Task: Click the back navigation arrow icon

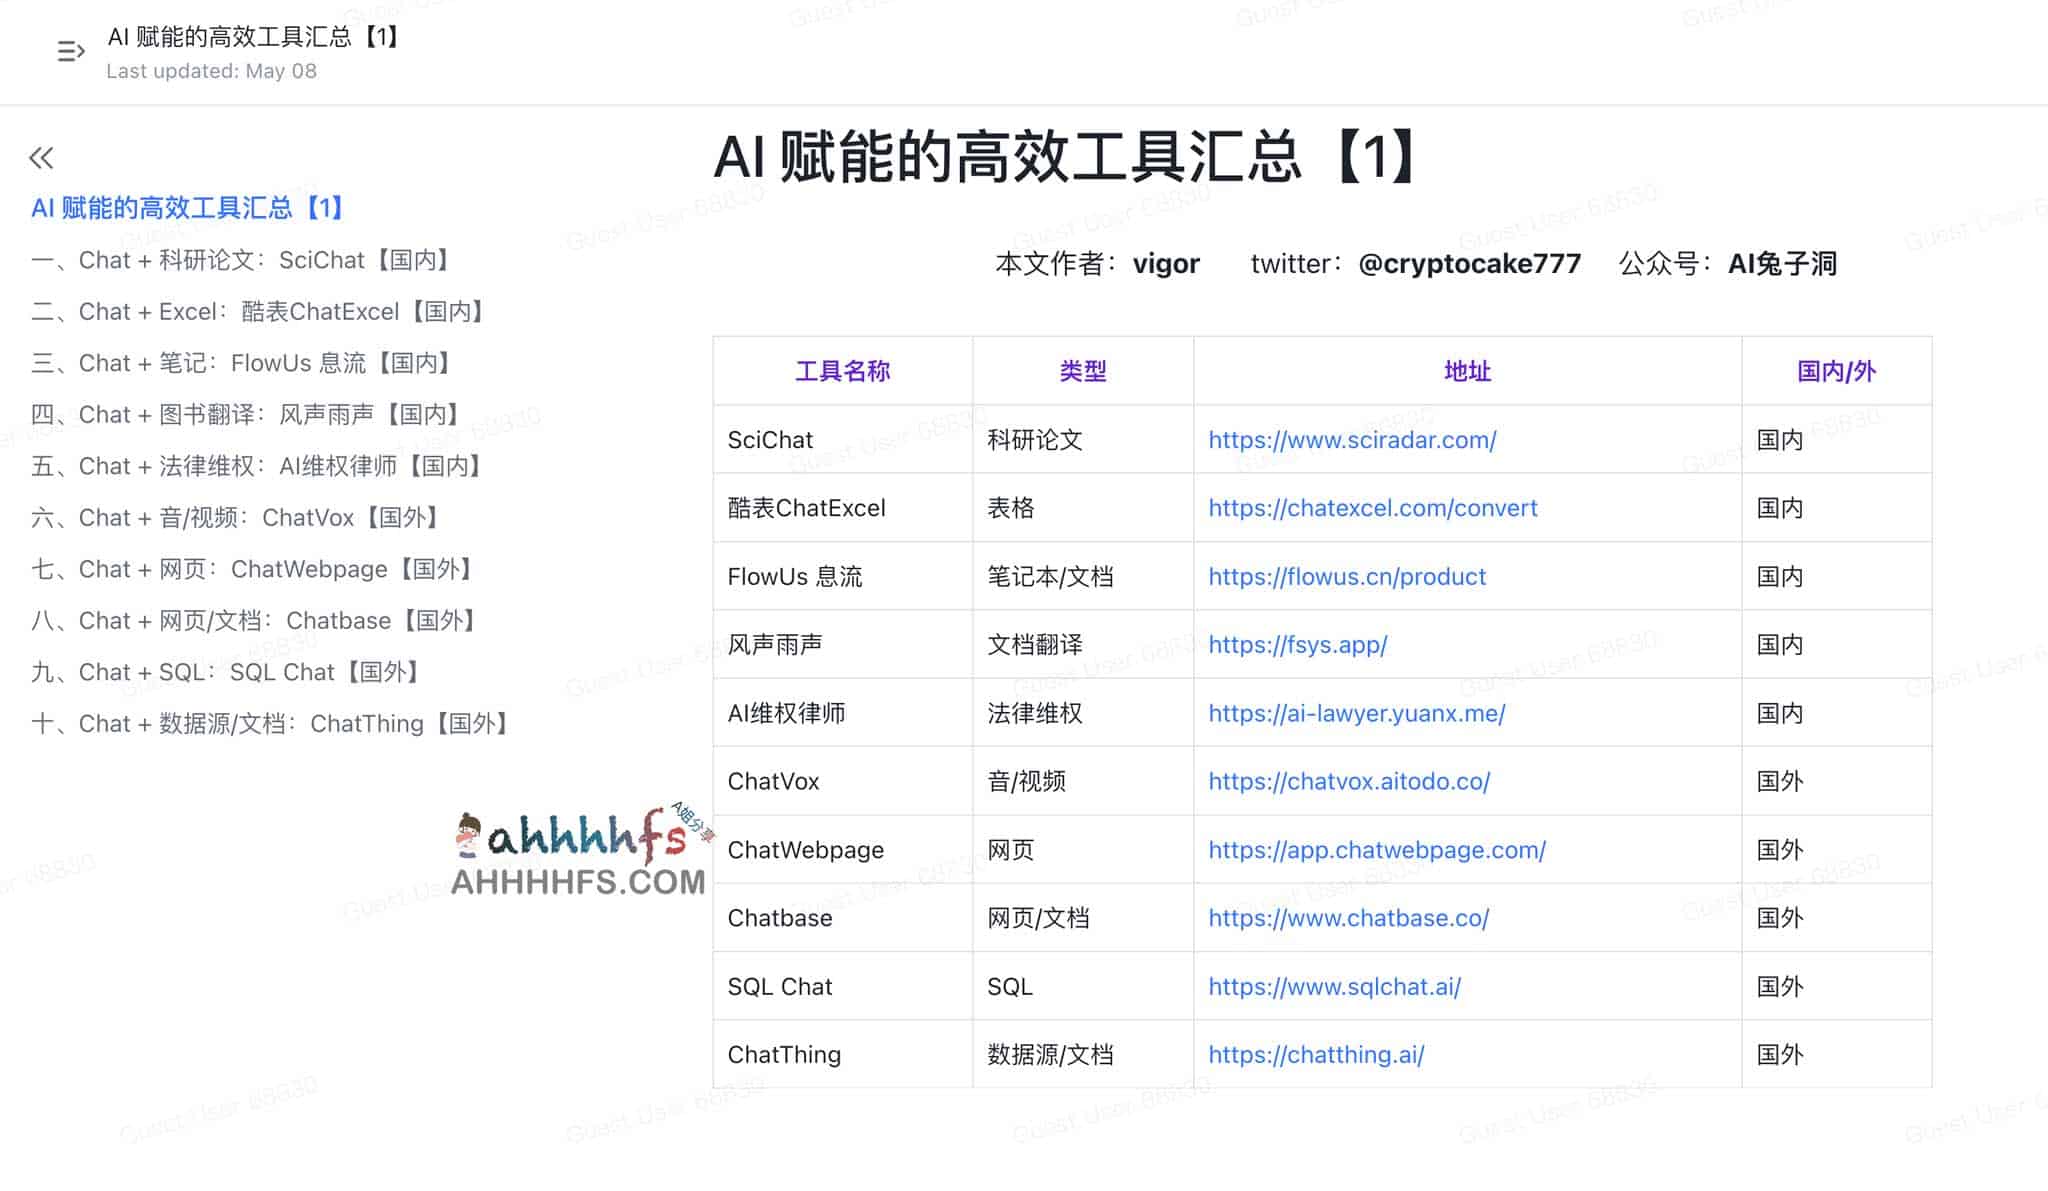Action: pos(41,156)
